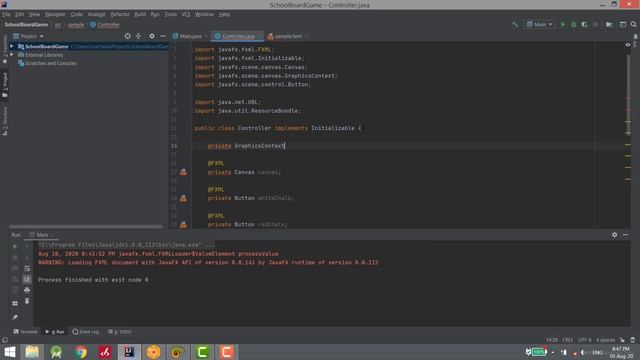
Task: Switch to the sample.fxml editor tab
Action: tap(288, 36)
